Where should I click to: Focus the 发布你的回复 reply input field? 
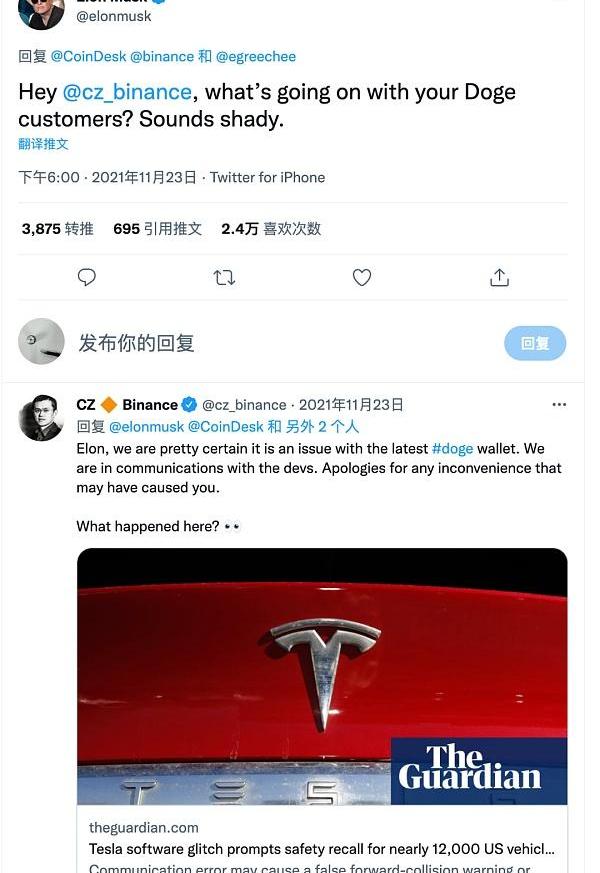289,343
